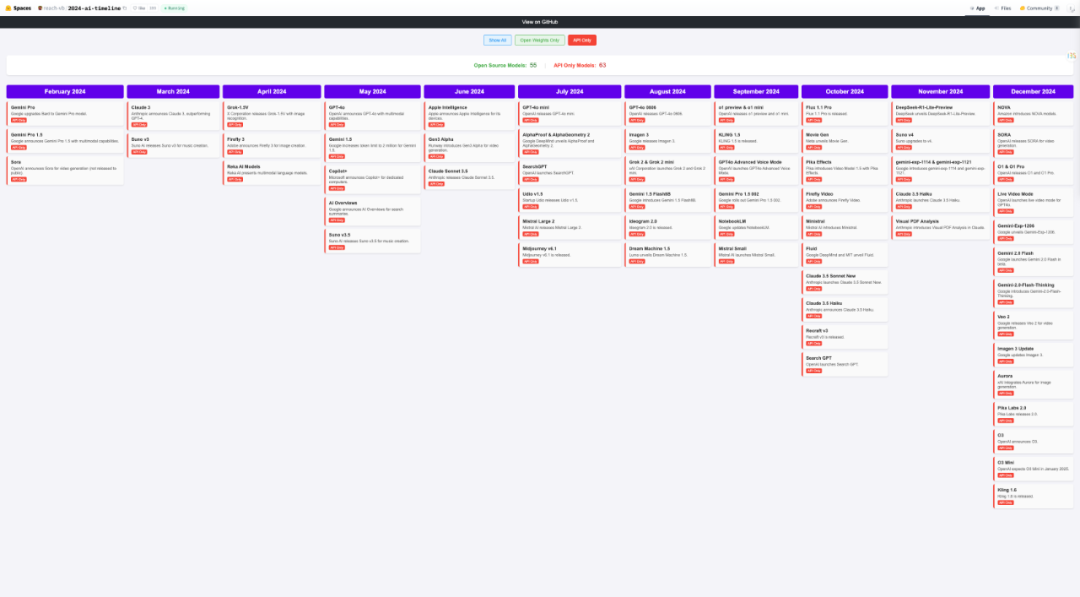Select the NOVA card in December
The height and width of the screenshot is (597, 1080).
pyautogui.click(x=1033, y=114)
